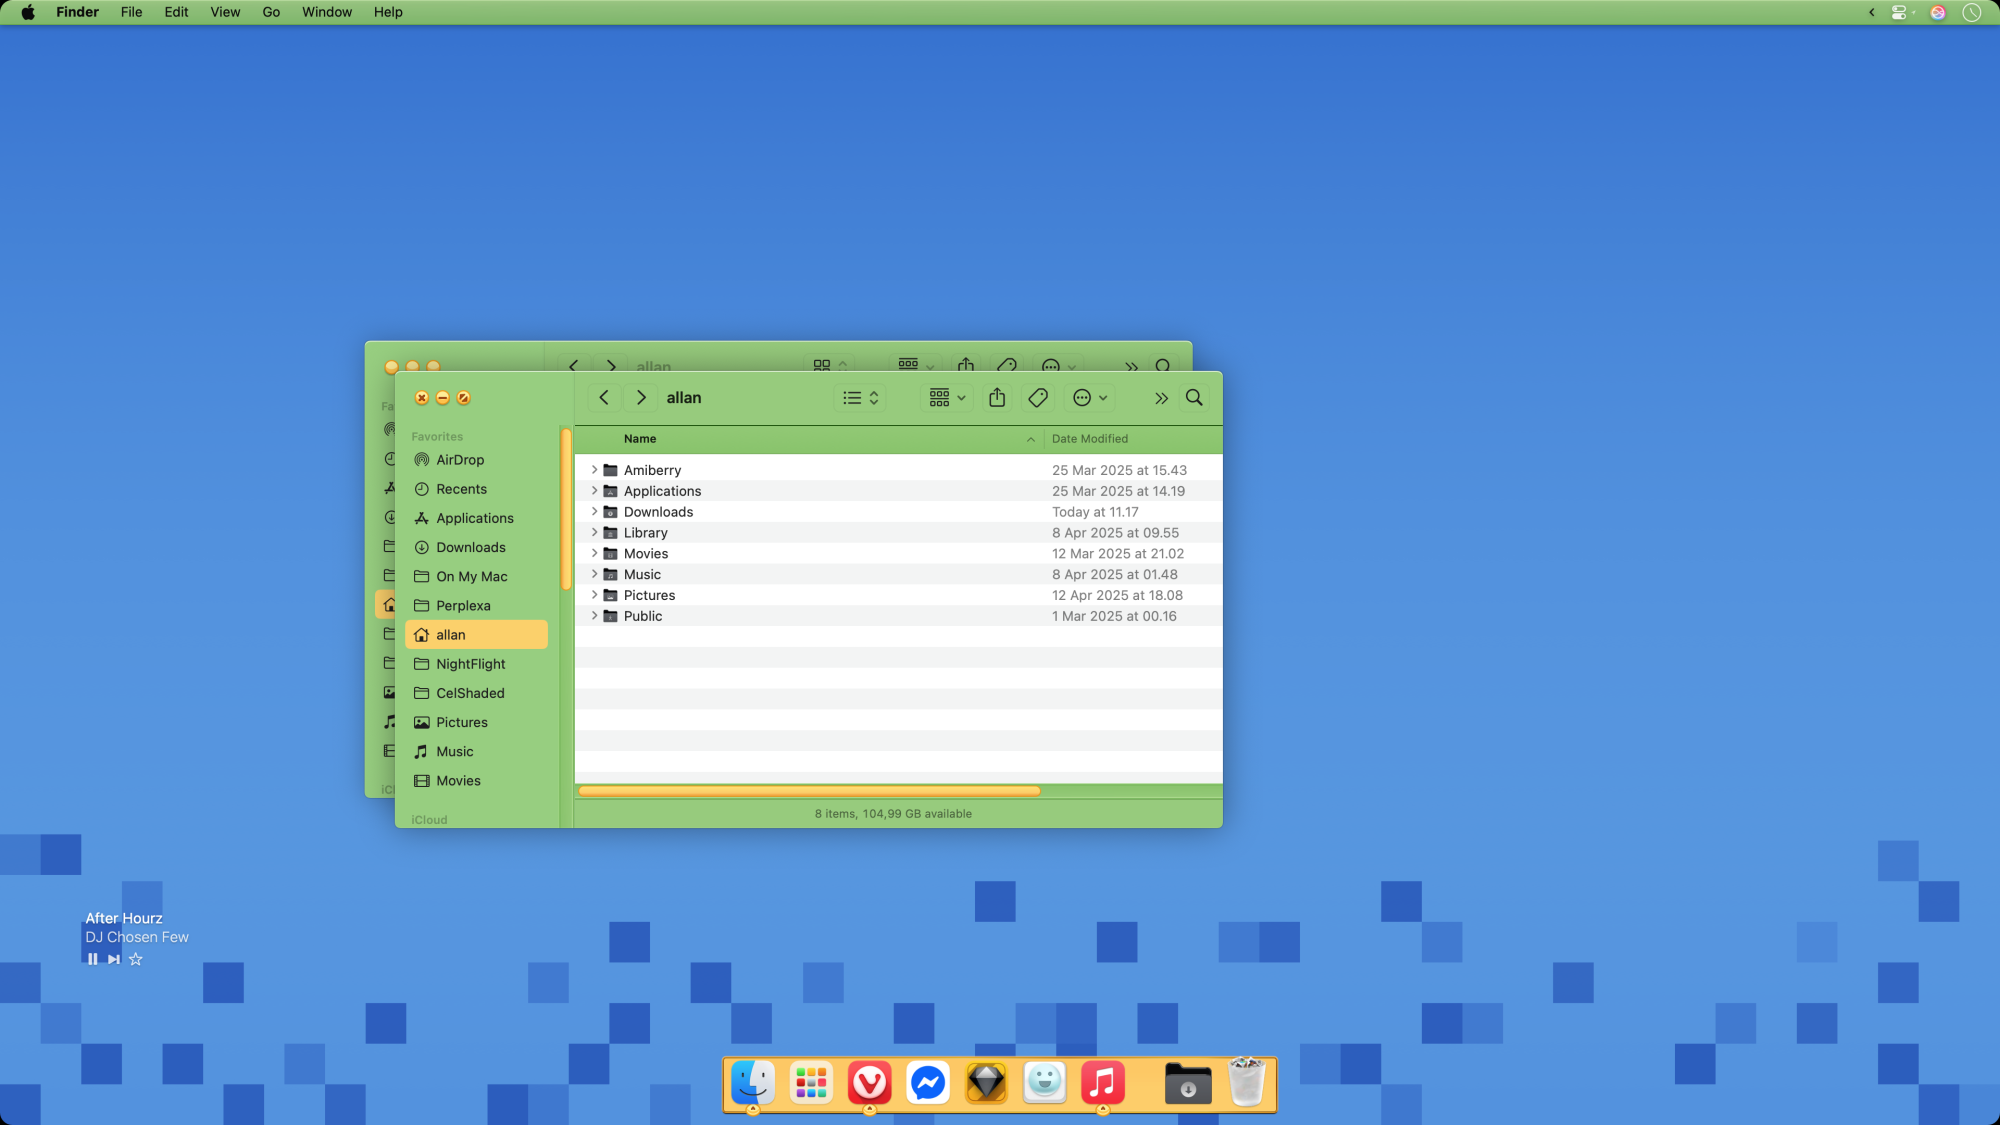Click the Edit Tags icon in toolbar
The image size is (2000, 1125).
(x=1038, y=398)
